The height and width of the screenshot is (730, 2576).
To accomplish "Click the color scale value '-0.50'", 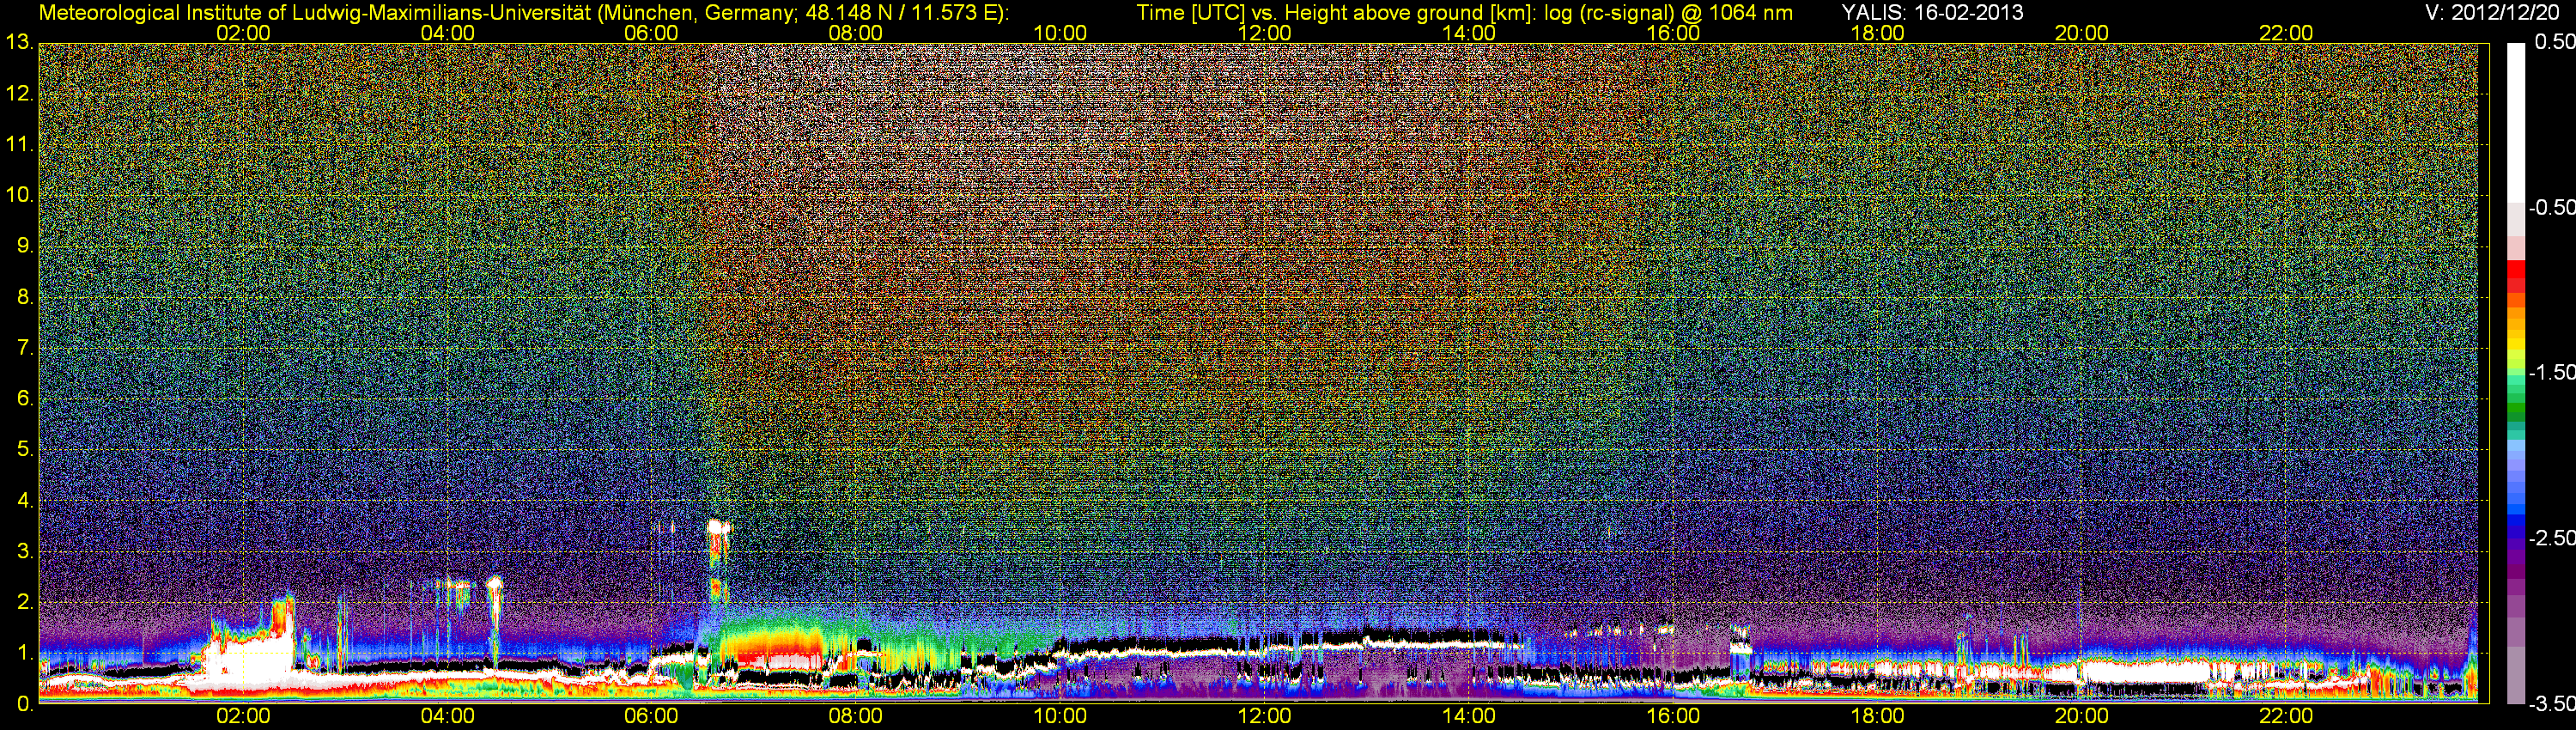I will coord(2551,207).
